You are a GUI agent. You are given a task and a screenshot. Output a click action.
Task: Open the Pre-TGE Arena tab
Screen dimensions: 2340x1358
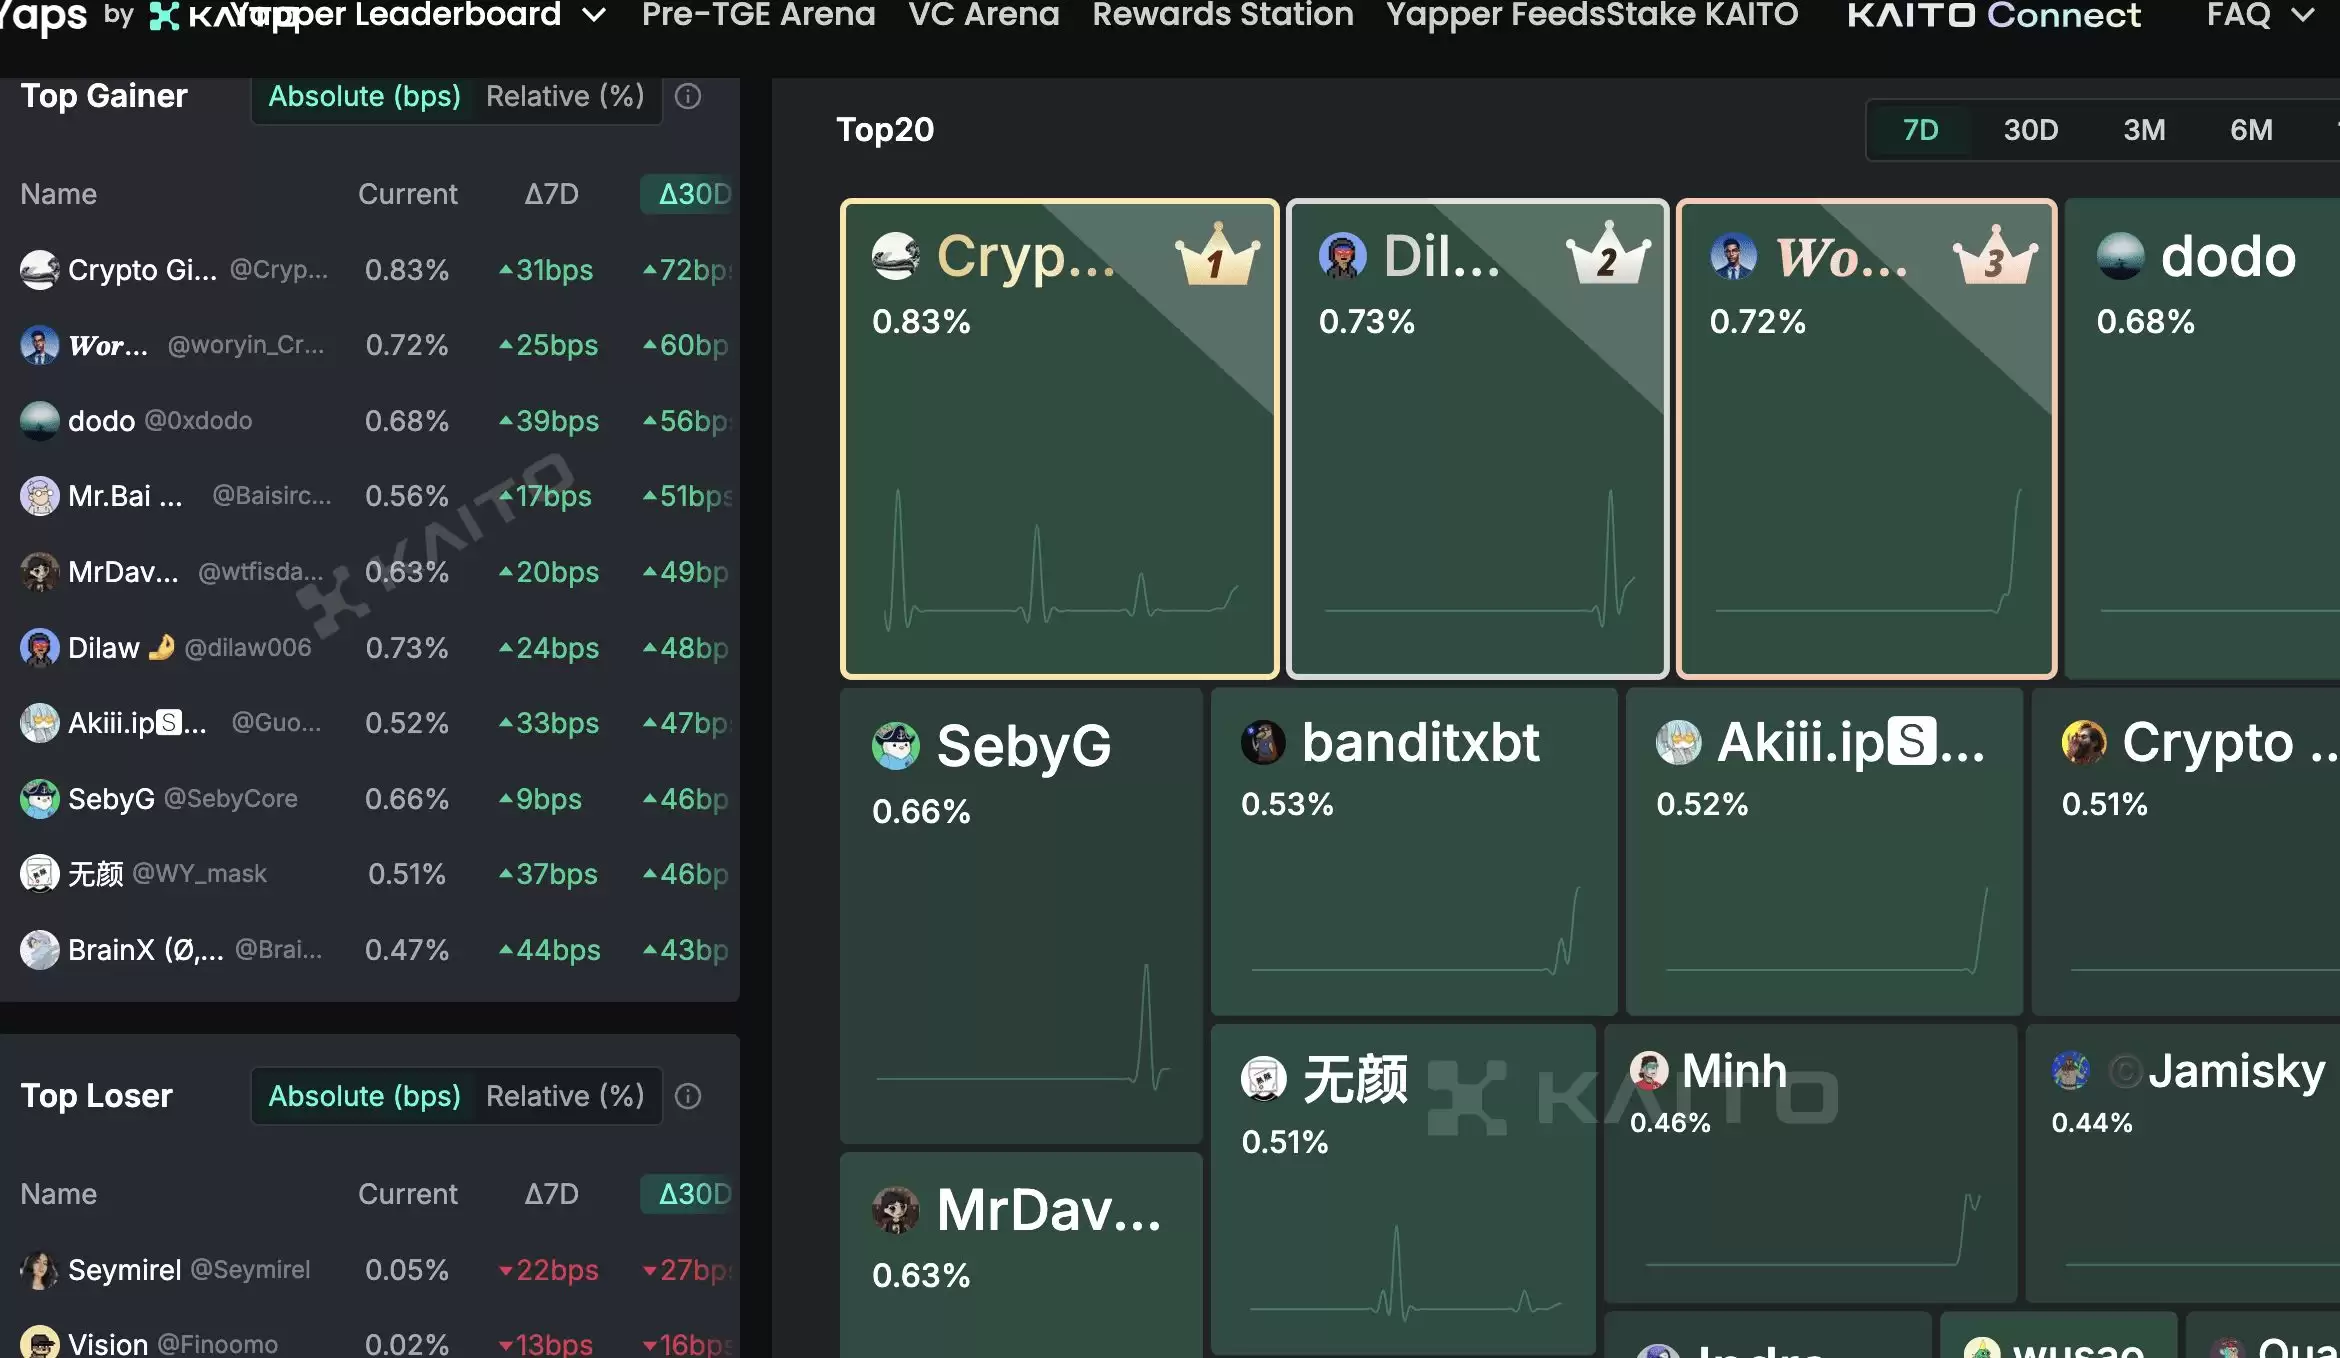pyautogui.click(x=758, y=15)
